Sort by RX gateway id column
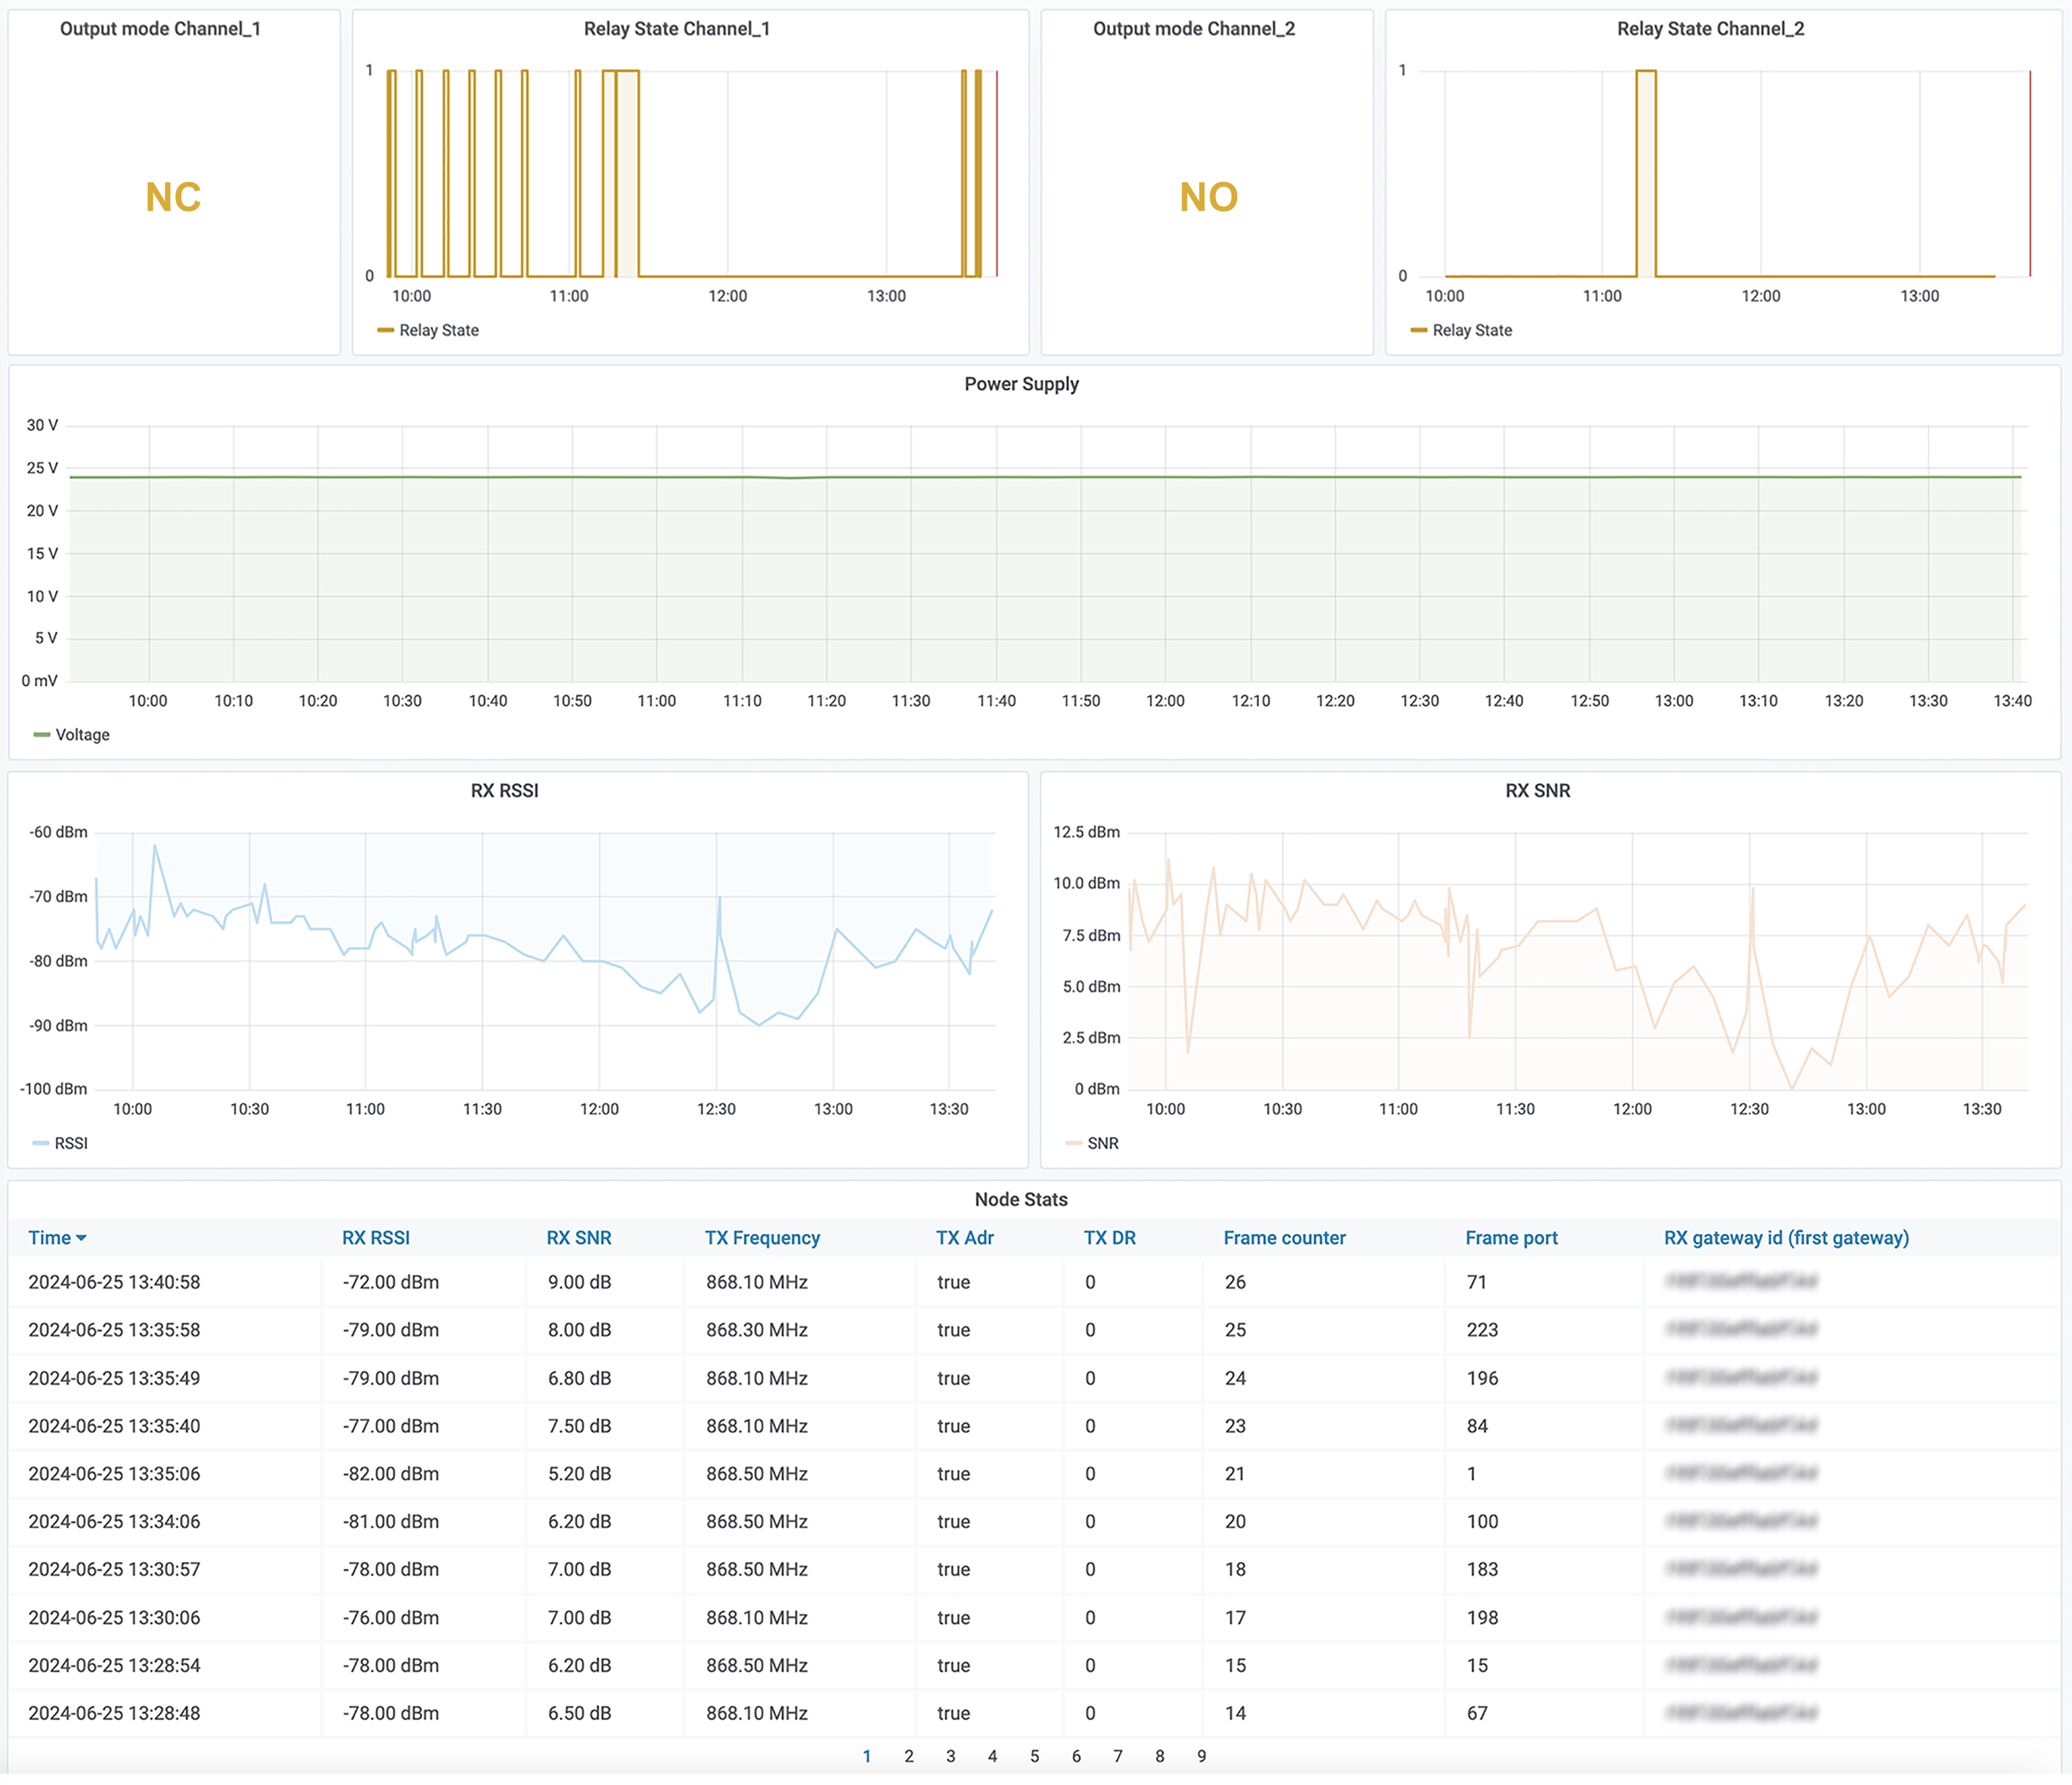The width and height of the screenshot is (2072, 1785). coord(1786,1238)
